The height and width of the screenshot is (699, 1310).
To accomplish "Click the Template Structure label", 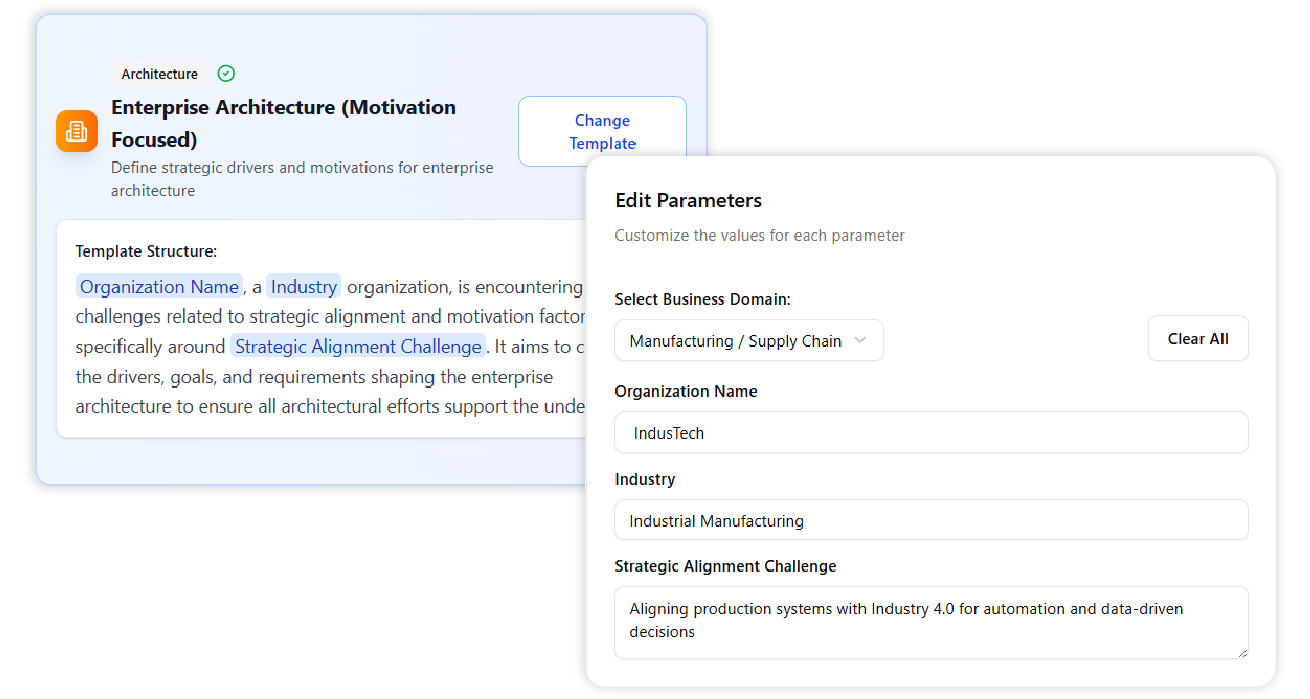I will [x=146, y=251].
